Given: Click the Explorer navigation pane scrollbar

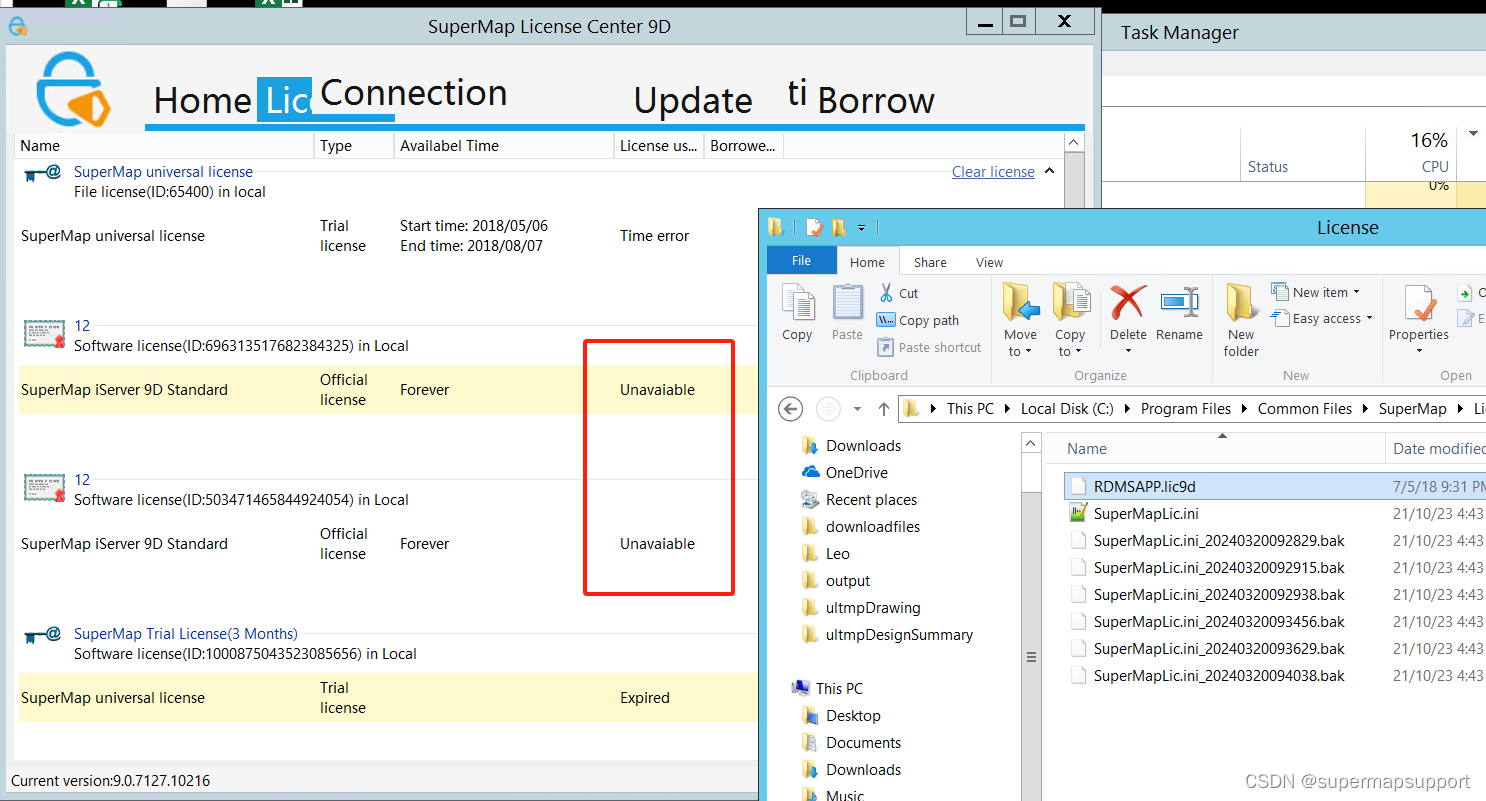Looking at the screenshot, I should click(x=1031, y=617).
